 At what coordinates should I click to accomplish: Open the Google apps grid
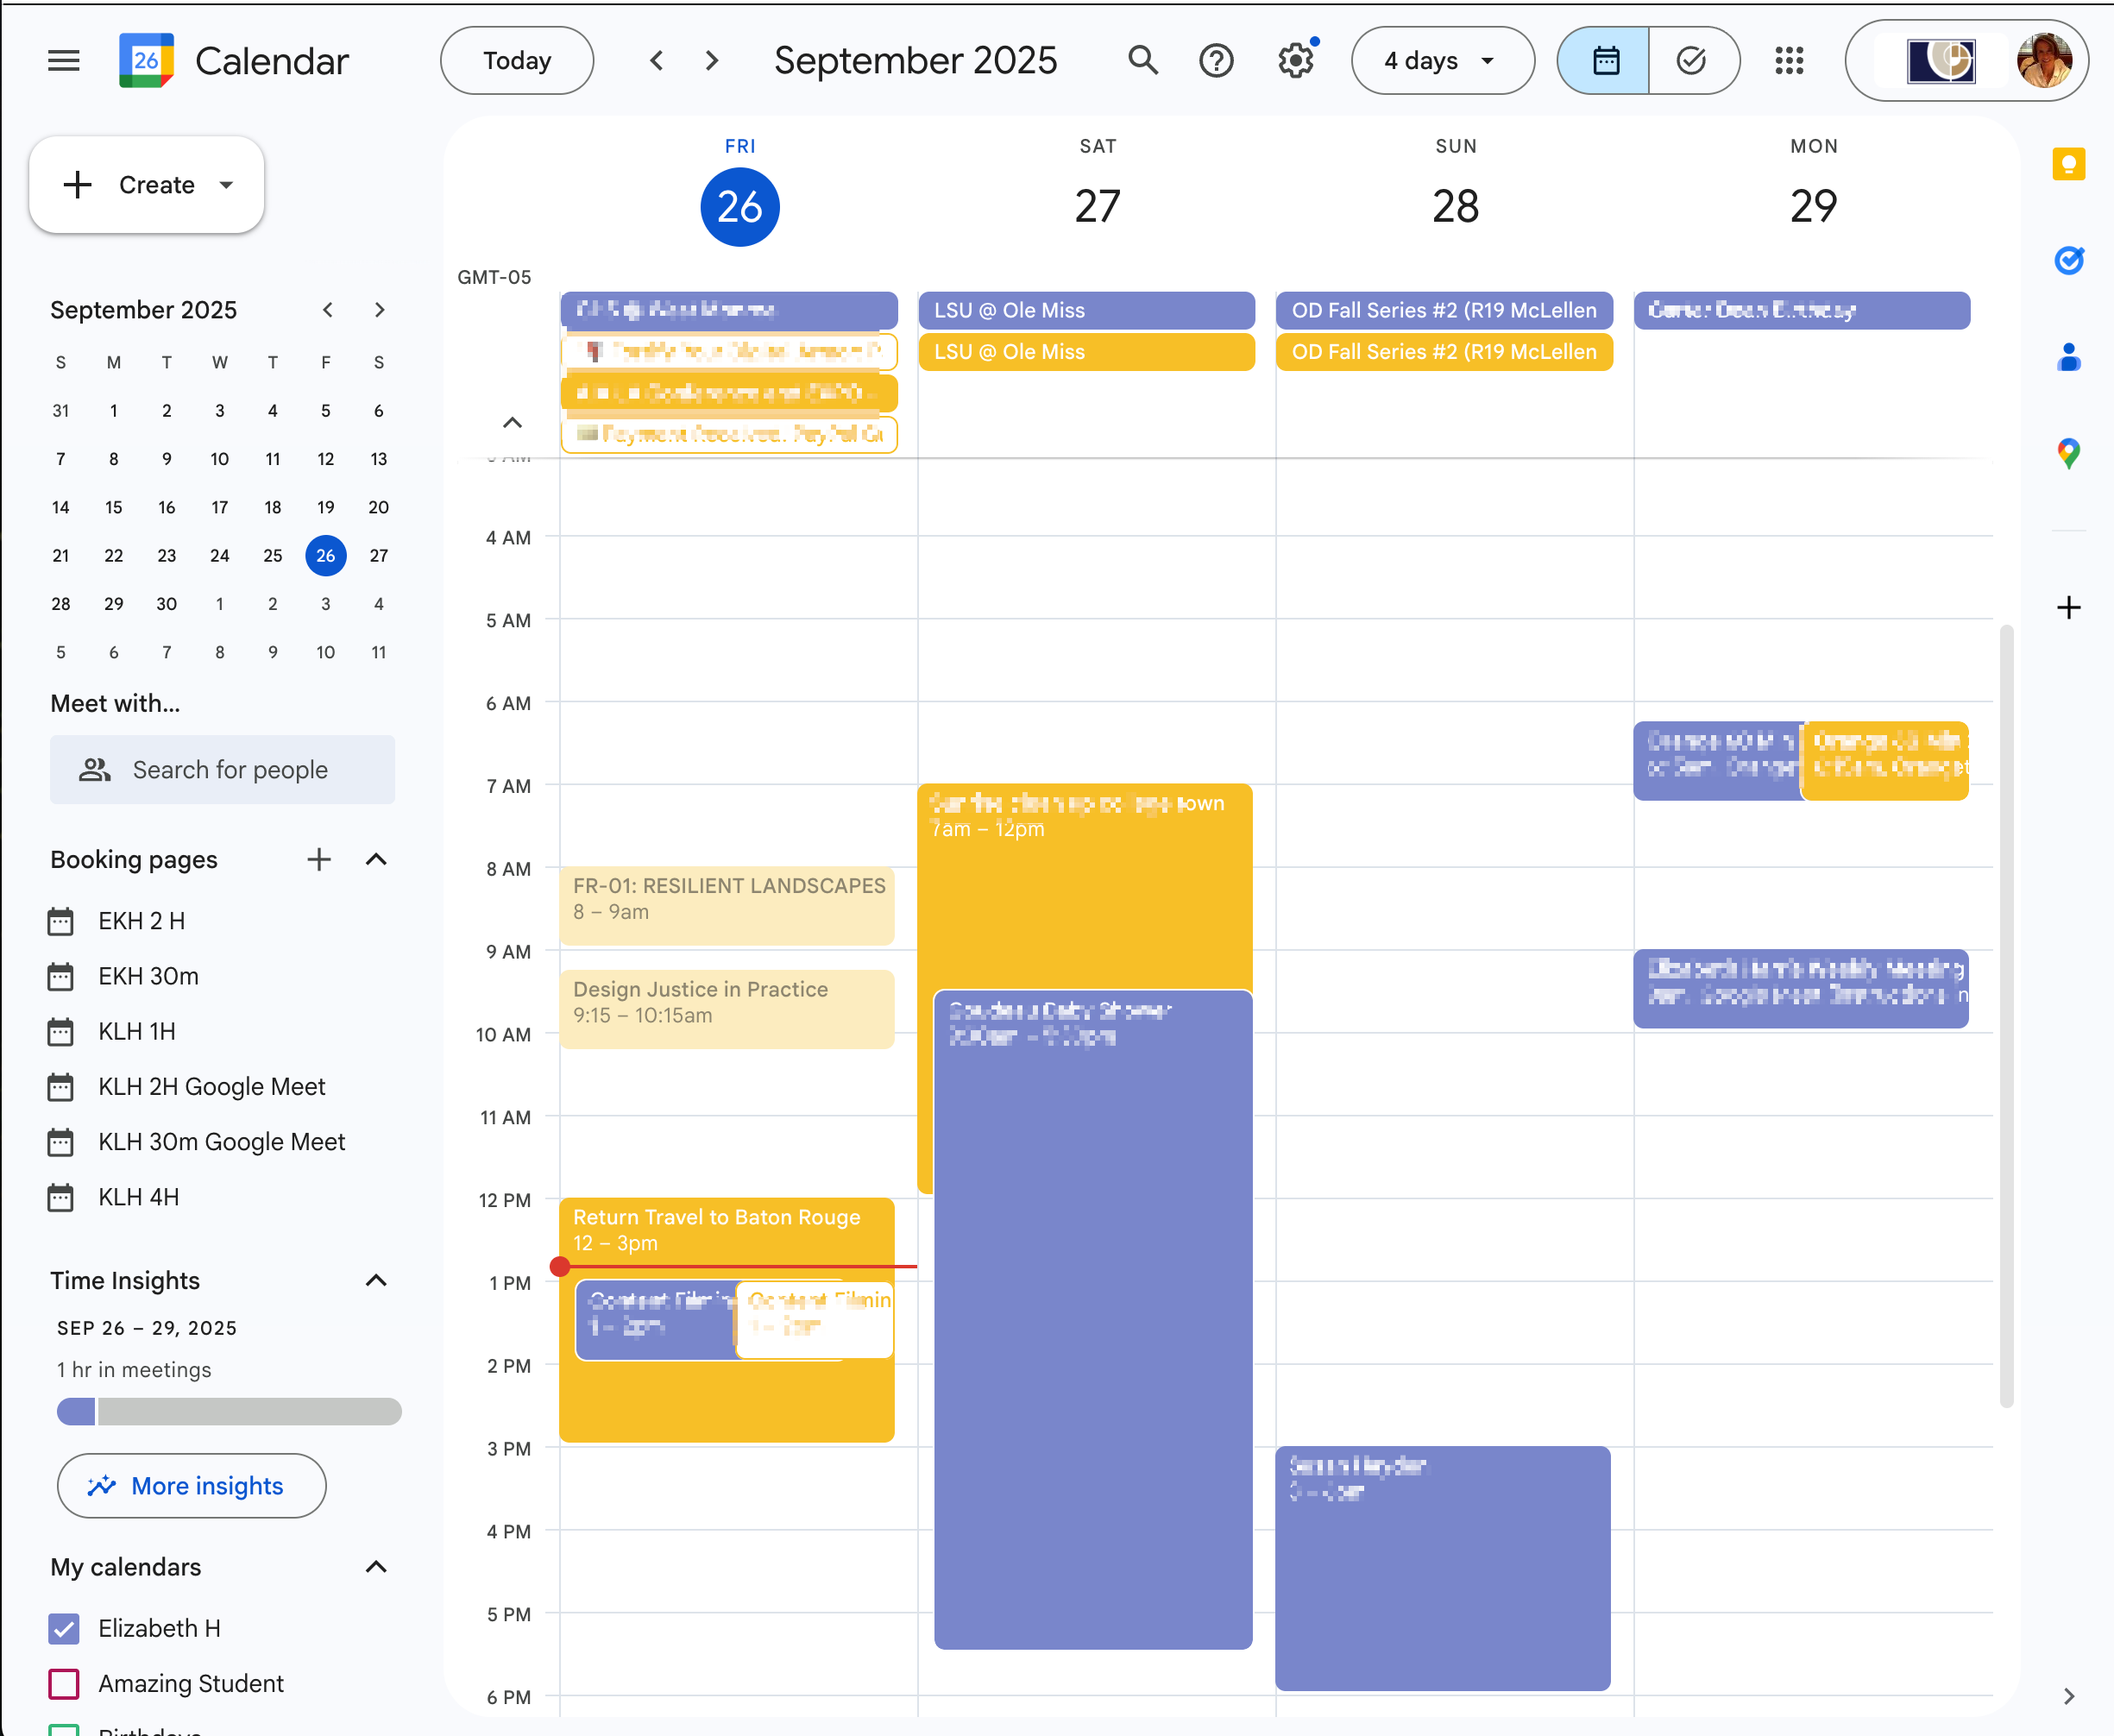1789,61
